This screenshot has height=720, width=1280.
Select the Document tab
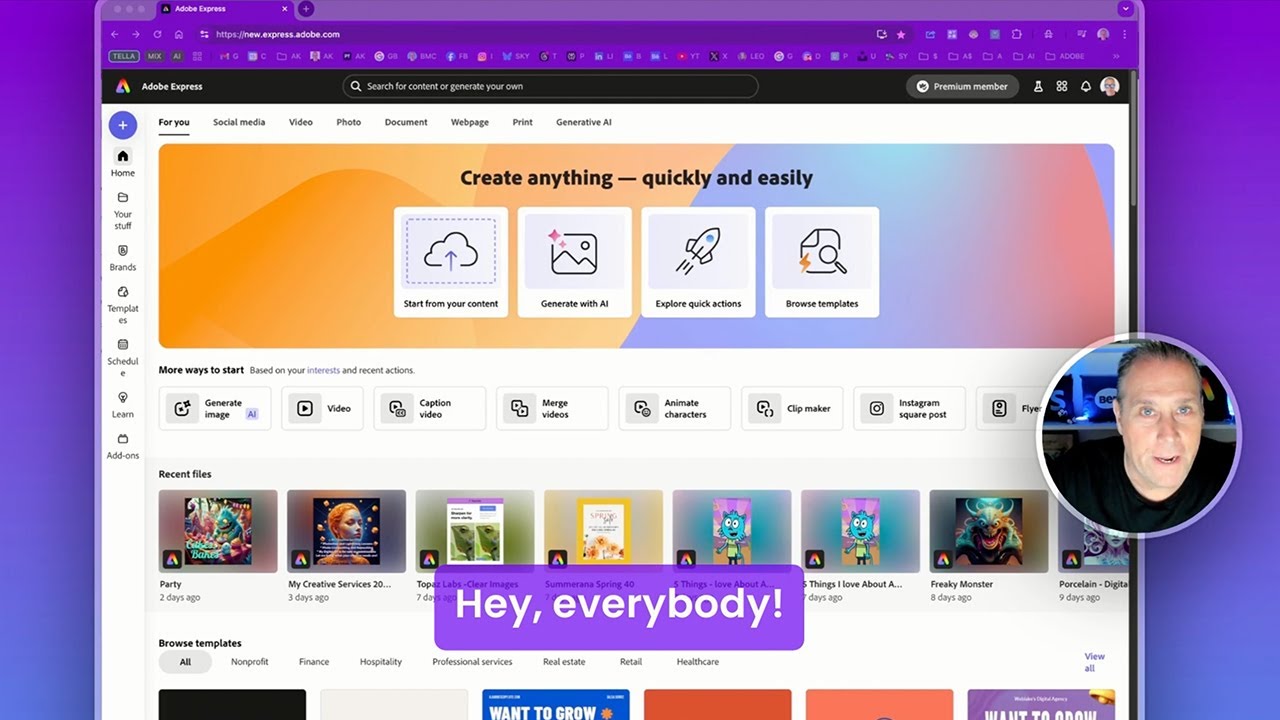click(x=406, y=122)
